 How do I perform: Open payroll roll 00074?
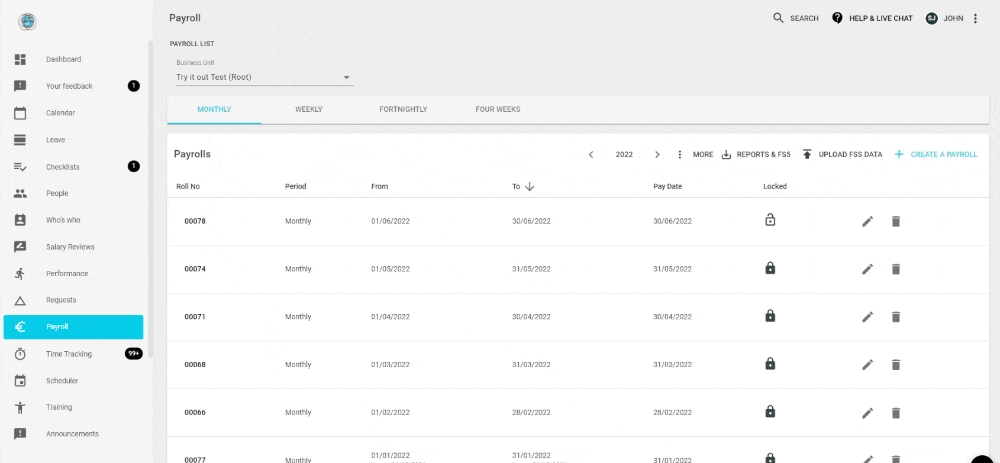(195, 269)
